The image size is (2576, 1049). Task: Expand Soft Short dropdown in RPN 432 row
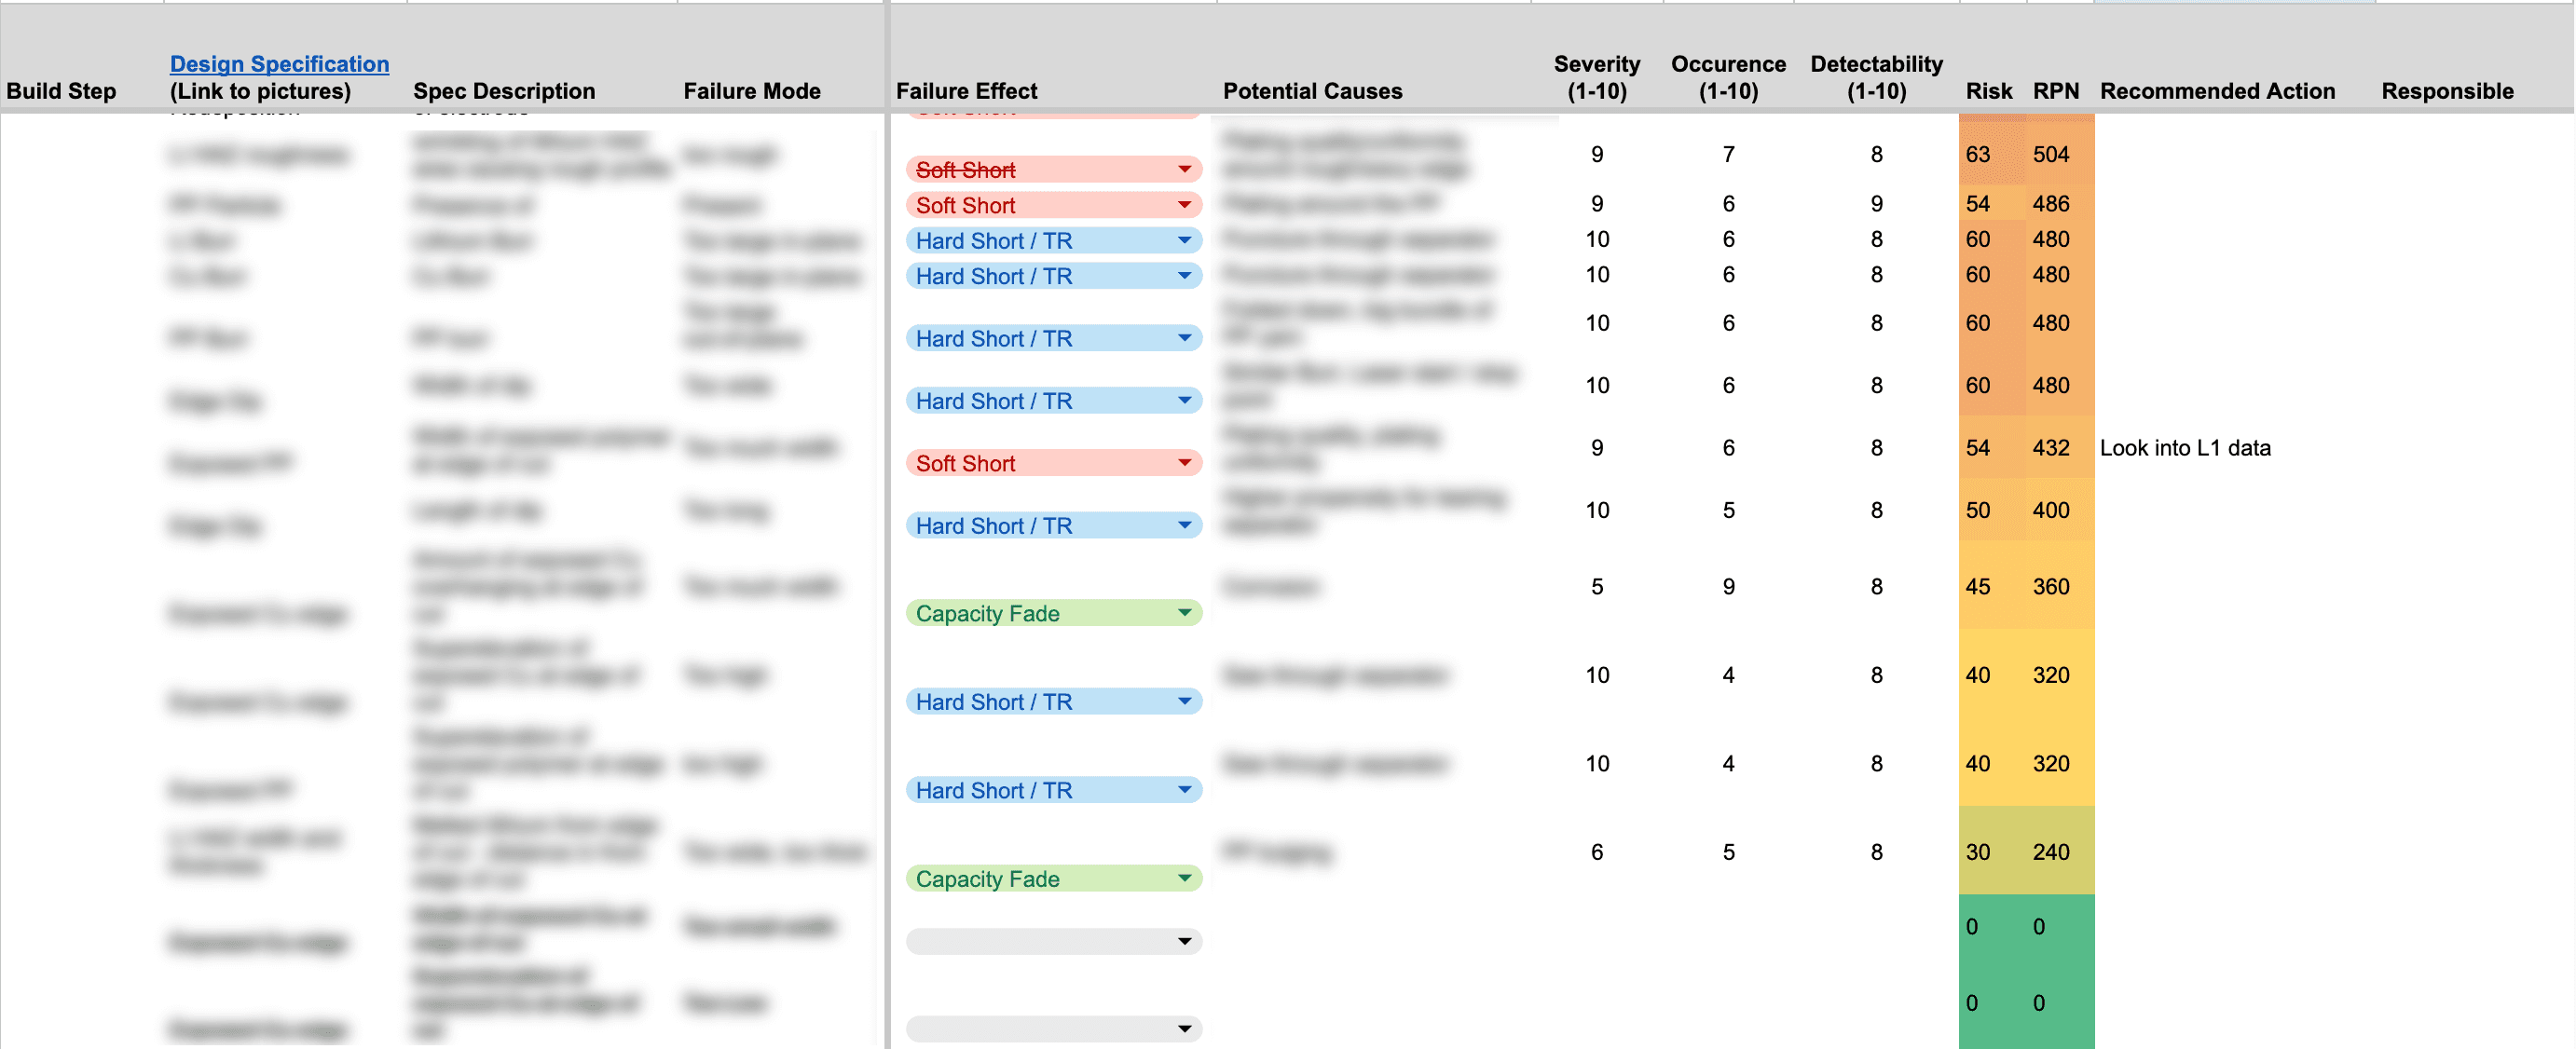pos(1184,463)
